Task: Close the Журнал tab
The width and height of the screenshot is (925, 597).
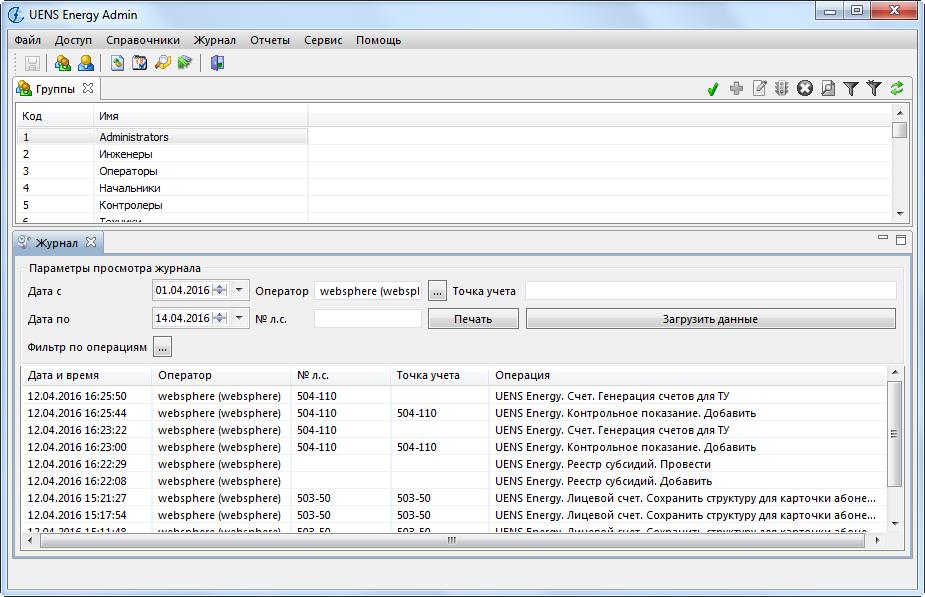Action: (91, 242)
